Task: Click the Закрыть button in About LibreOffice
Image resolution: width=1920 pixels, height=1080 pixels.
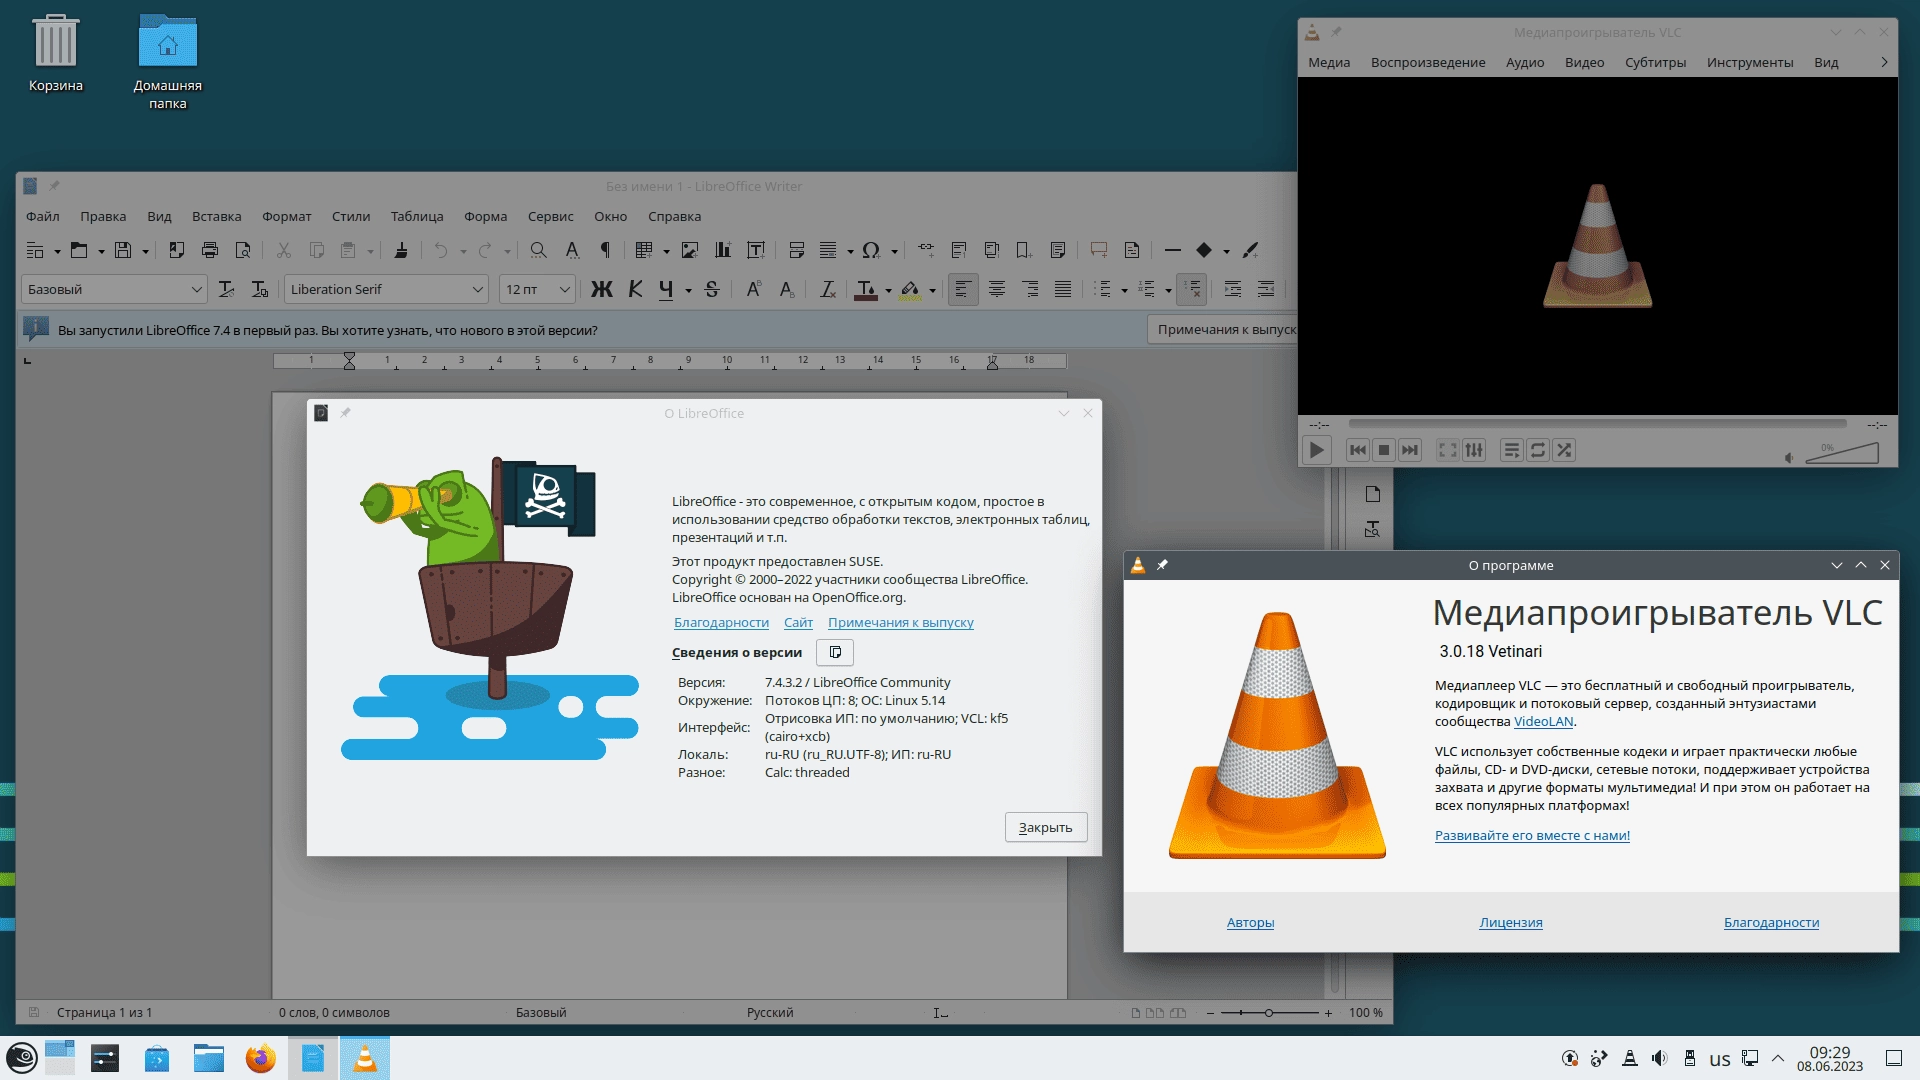Action: (x=1046, y=827)
